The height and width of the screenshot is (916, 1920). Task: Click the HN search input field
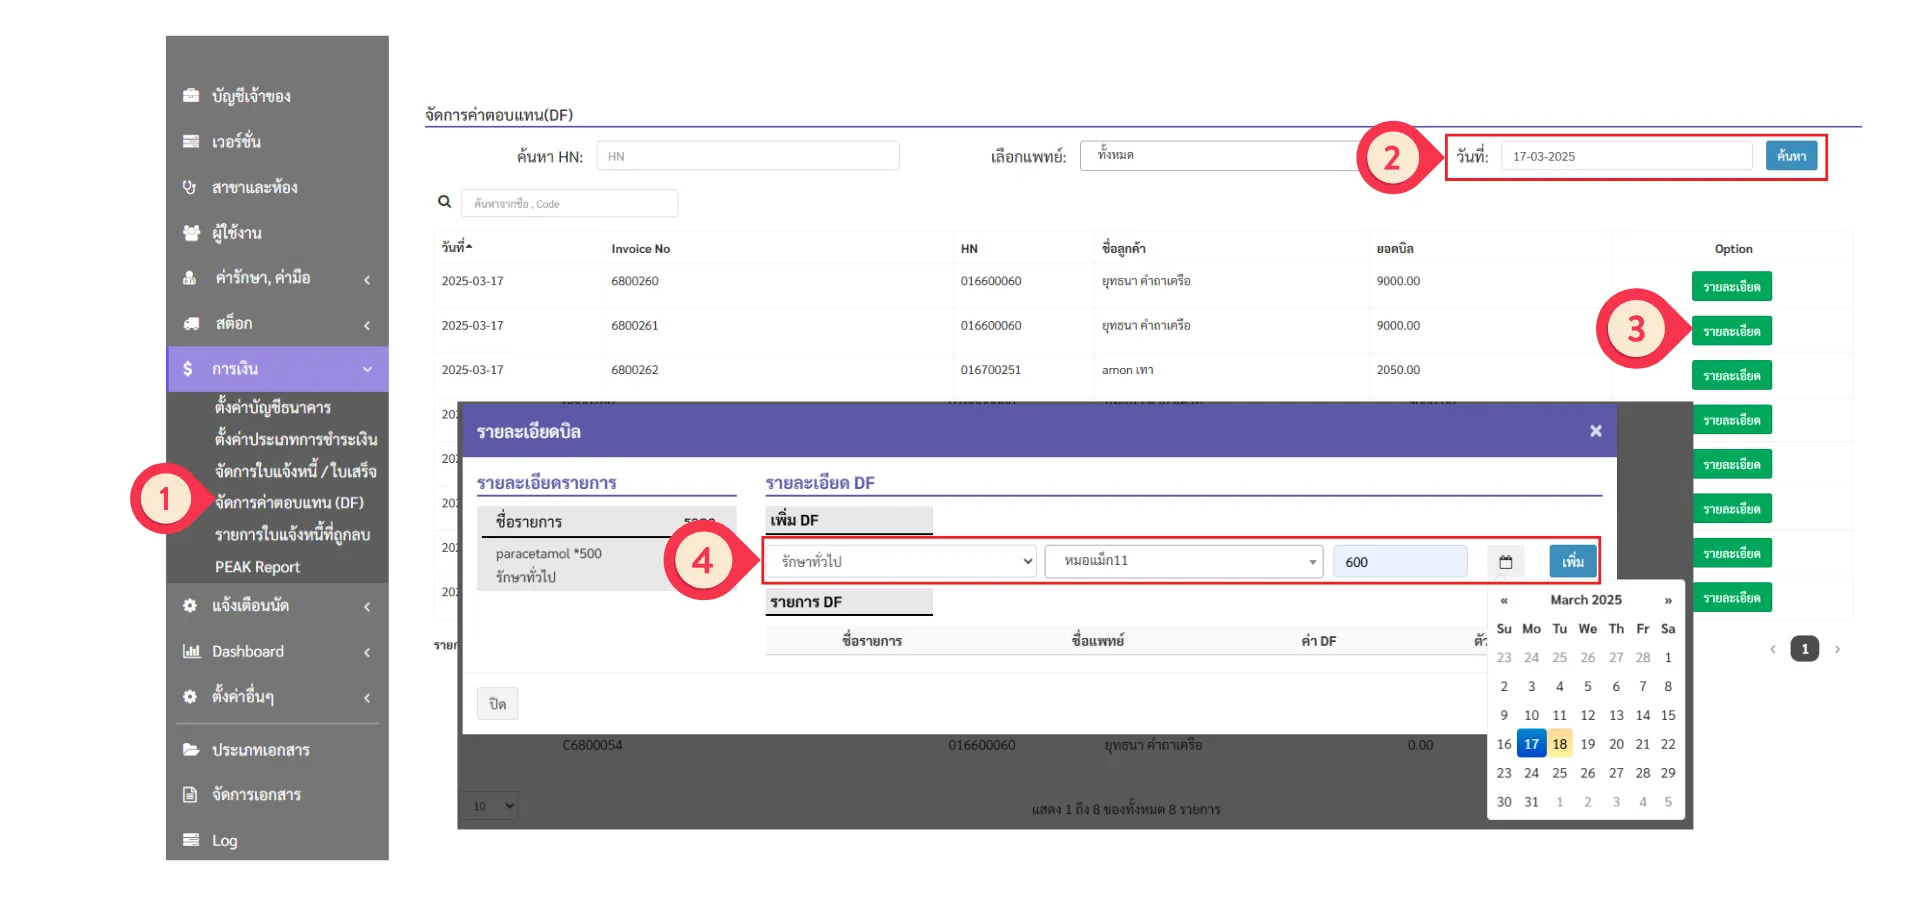click(747, 156)
